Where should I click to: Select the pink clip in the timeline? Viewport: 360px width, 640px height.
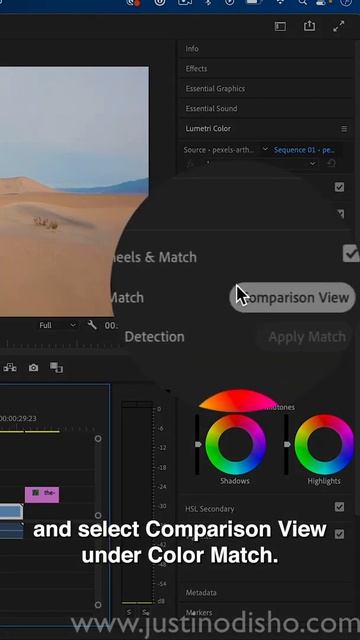42,495
